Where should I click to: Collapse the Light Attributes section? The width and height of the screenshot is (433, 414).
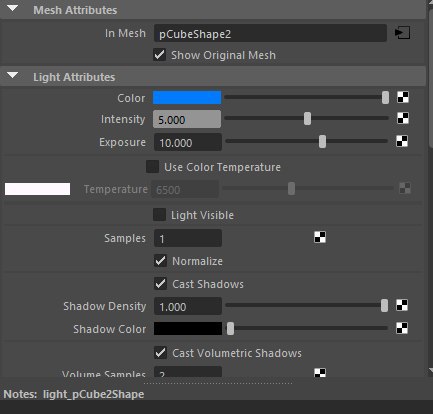tap(13, 75)
